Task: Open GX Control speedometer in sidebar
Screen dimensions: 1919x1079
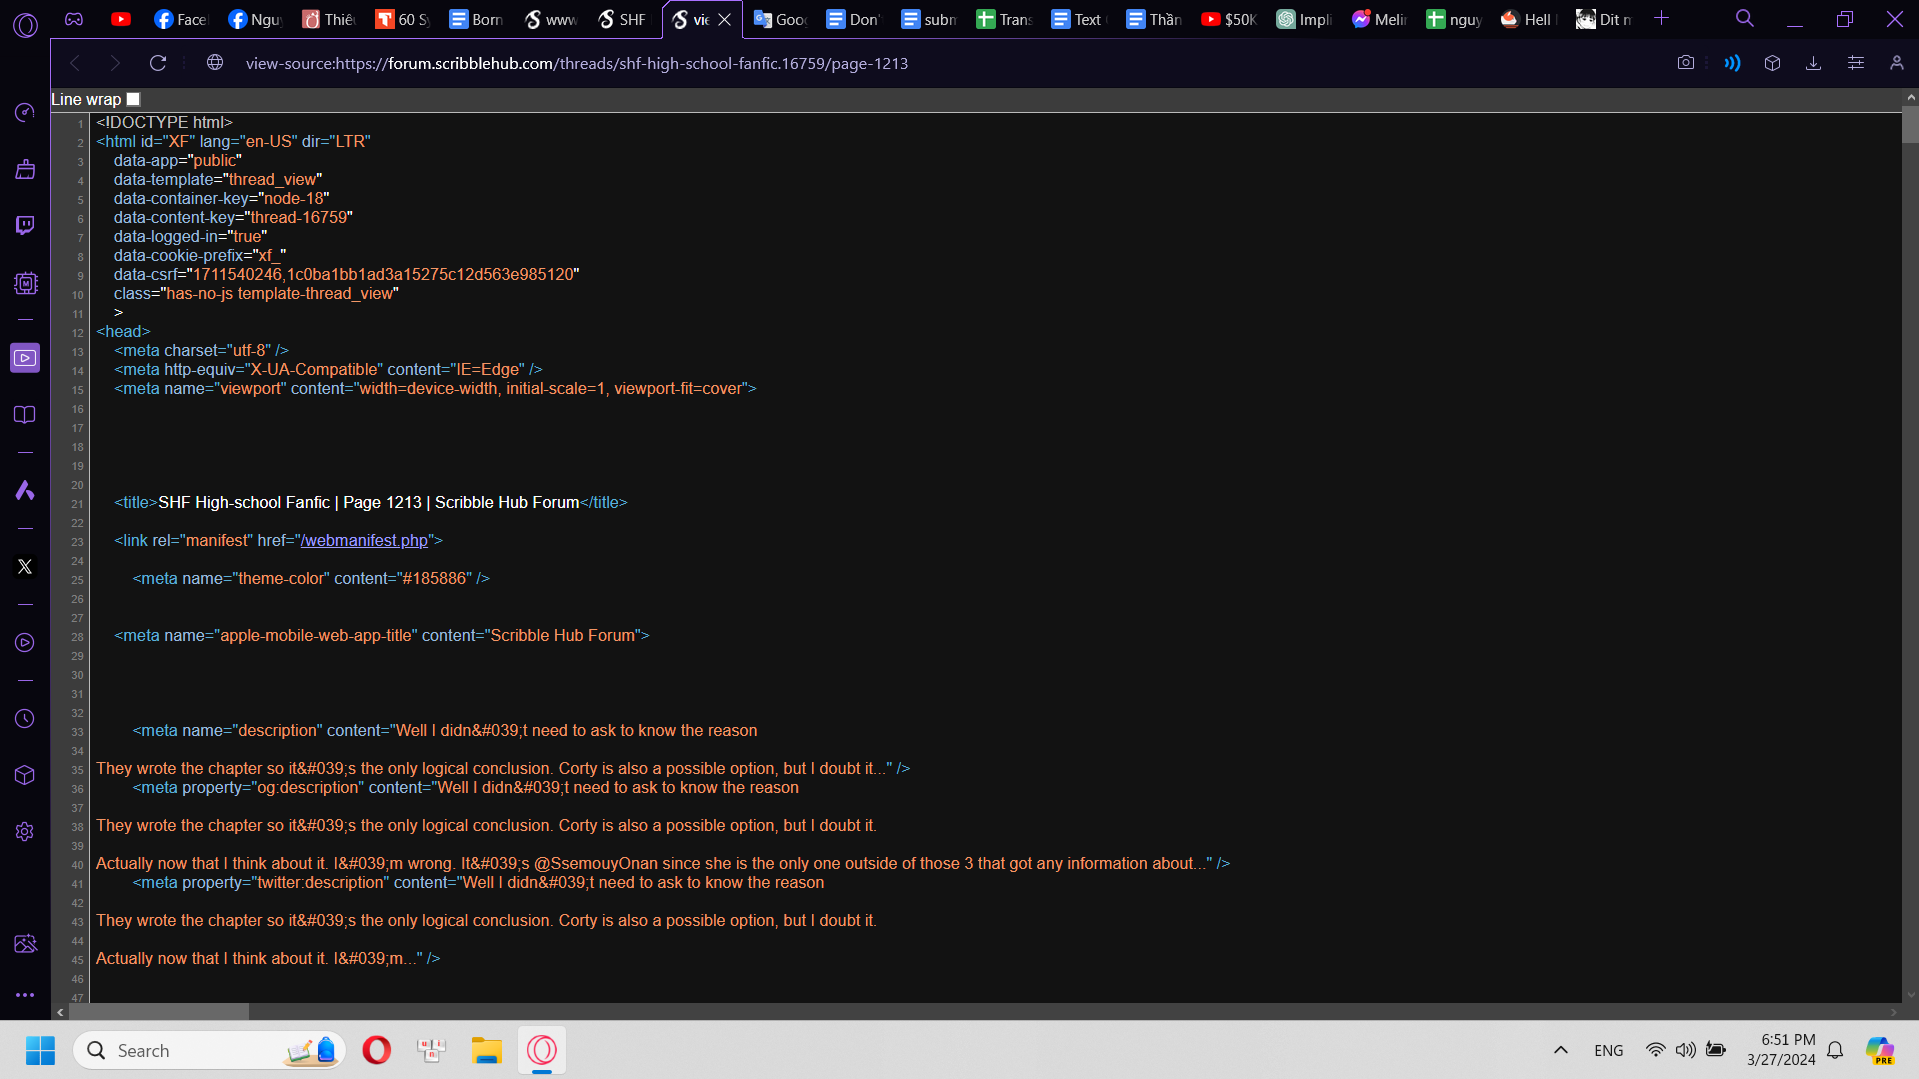Action: (25, 112)
